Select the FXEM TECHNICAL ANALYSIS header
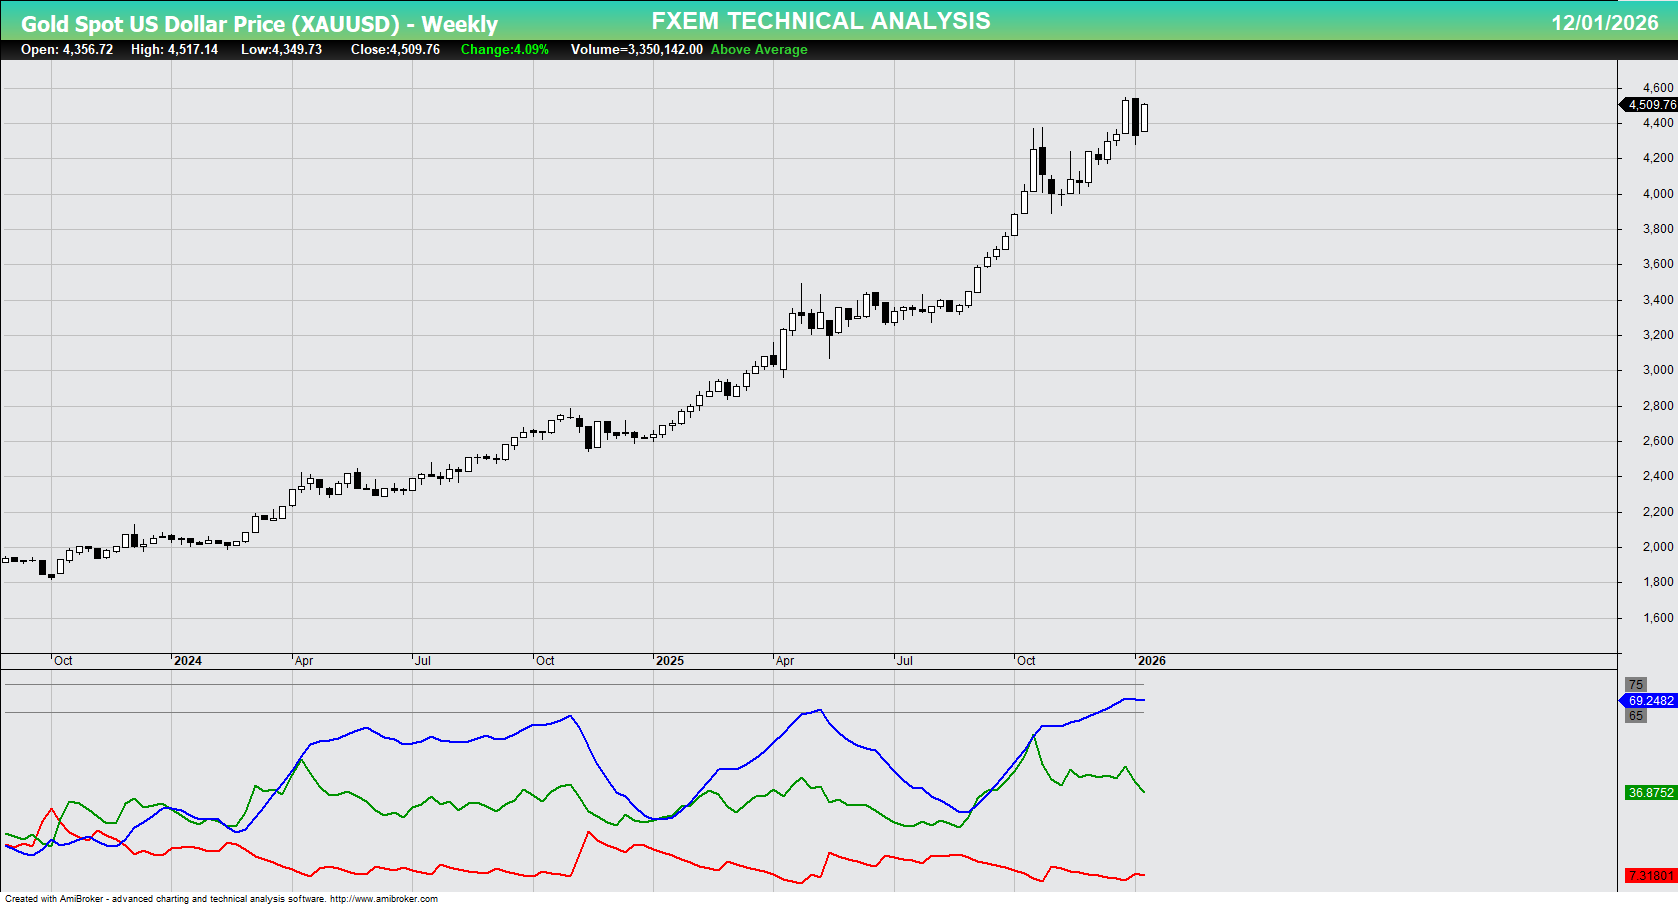The height and width of the screenshot is (905, 1678). pyautogui.click(x=820, y=20)
